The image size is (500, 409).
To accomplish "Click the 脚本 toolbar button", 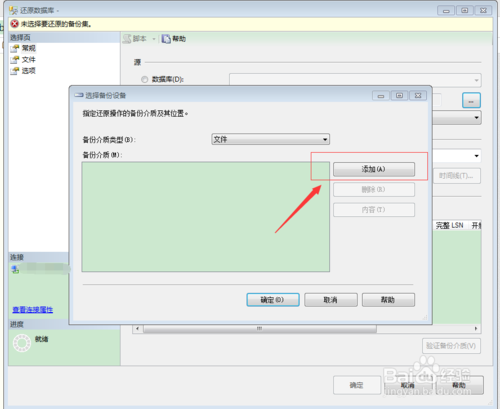I will pyautogui.click(x=135, y=39).
